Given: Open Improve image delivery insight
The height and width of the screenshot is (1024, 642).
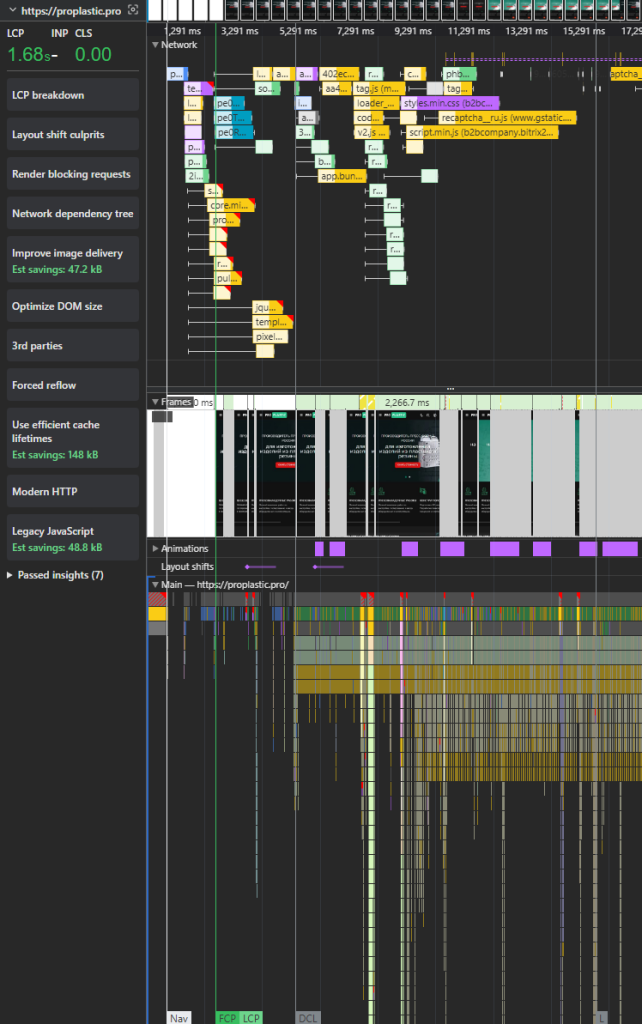Looking at the screenshot, I should pyautogui.click(x=70, y=260).
